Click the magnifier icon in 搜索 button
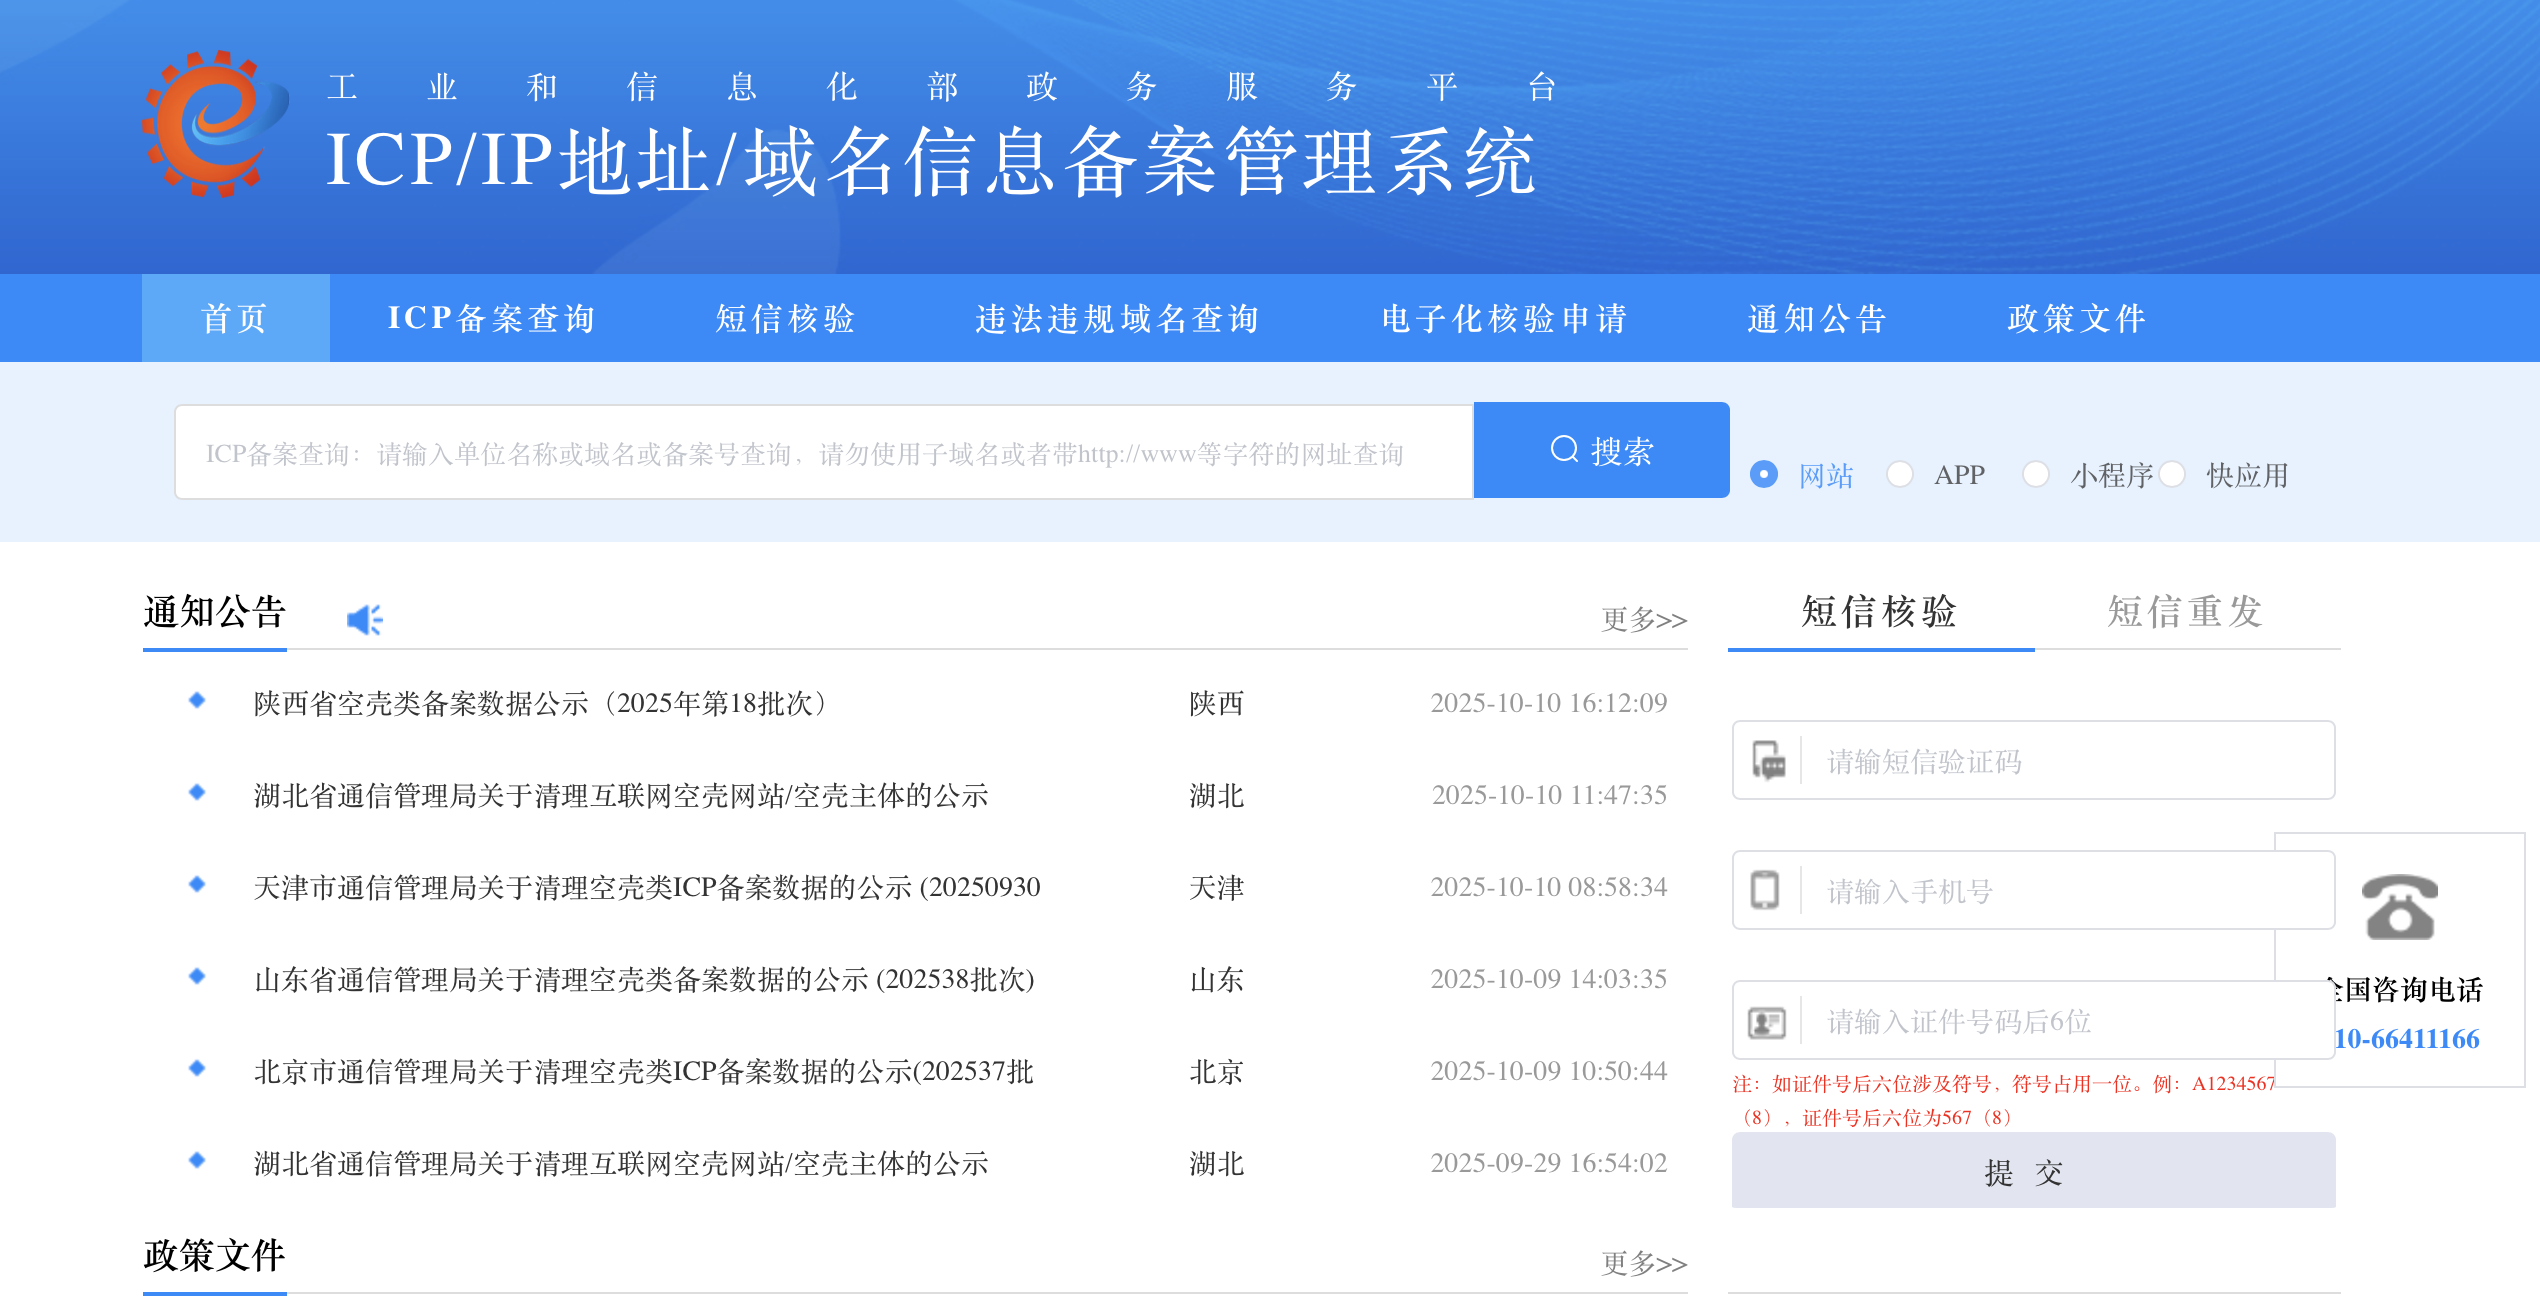The width and height of the screenshot is (2540, 1316). click(1564, 450)
